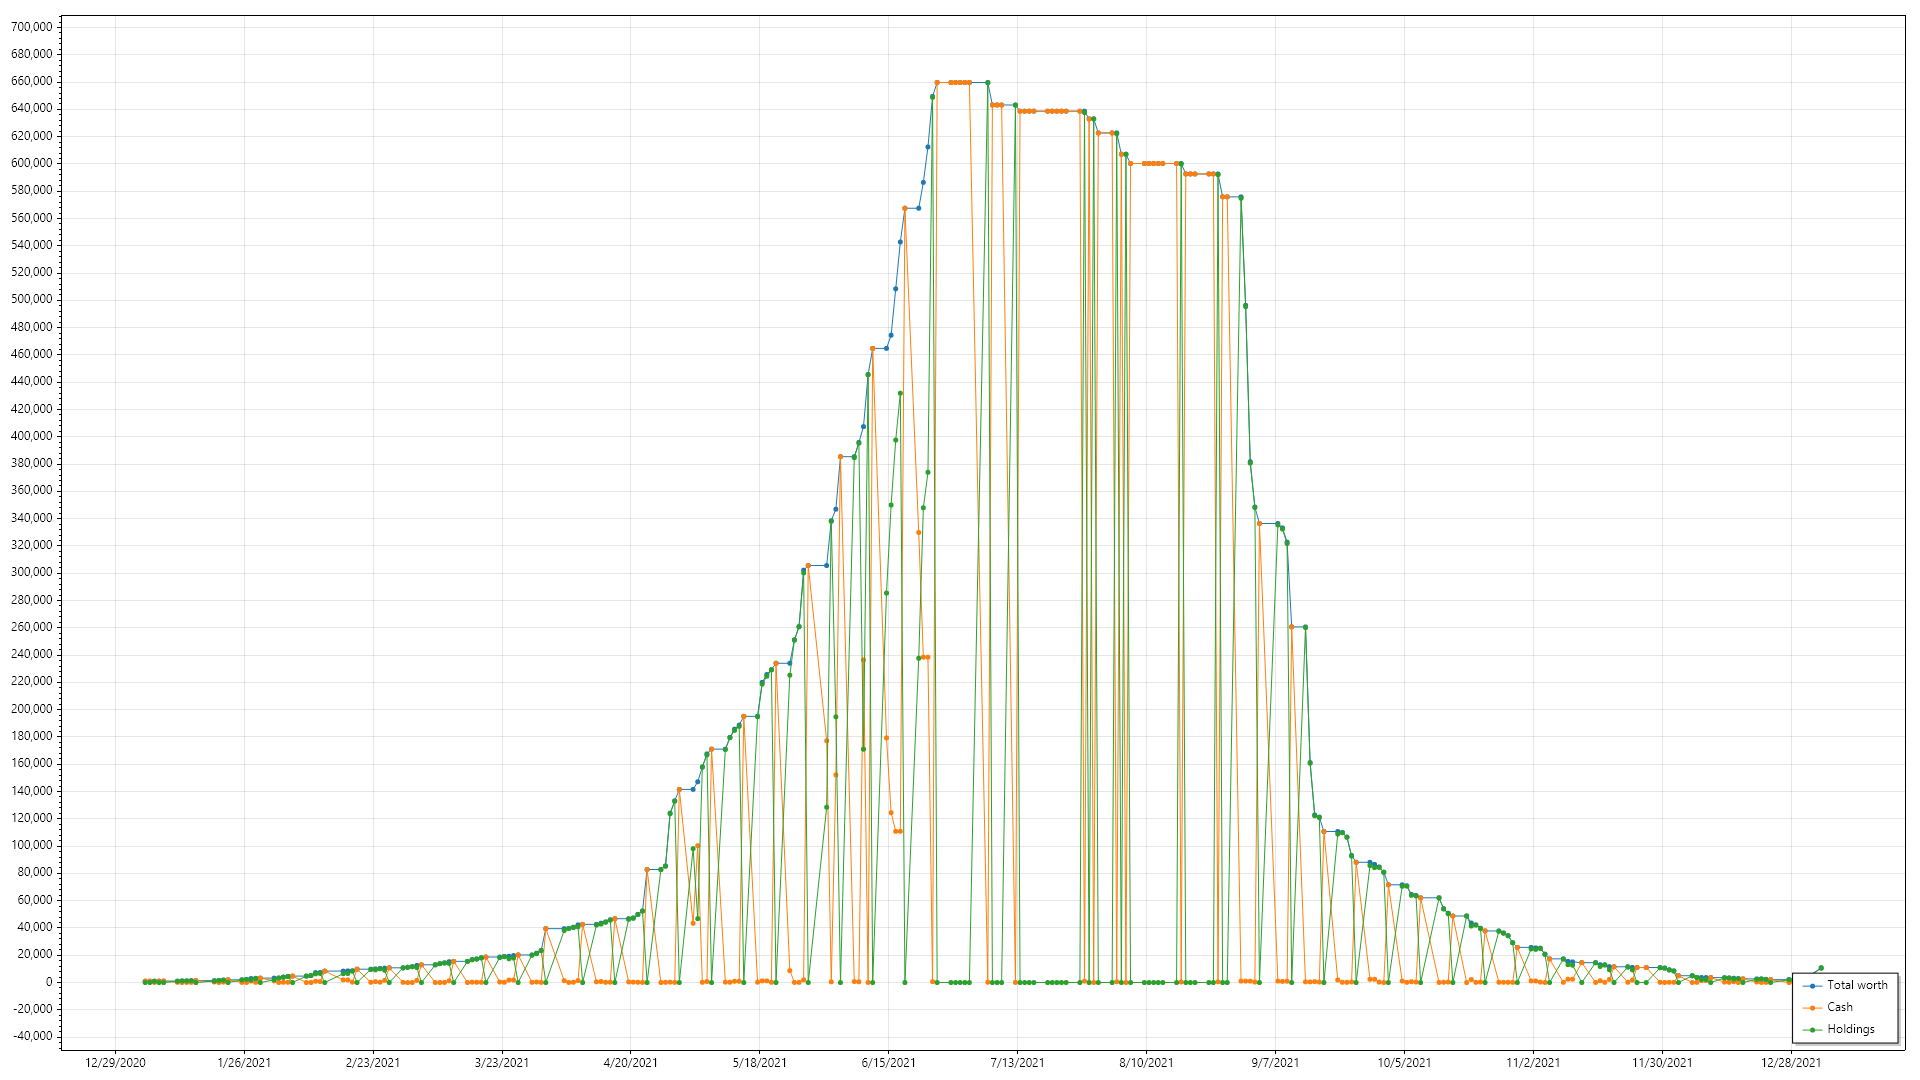Click the 700,000 y-axis label

(x=31, y=27)
